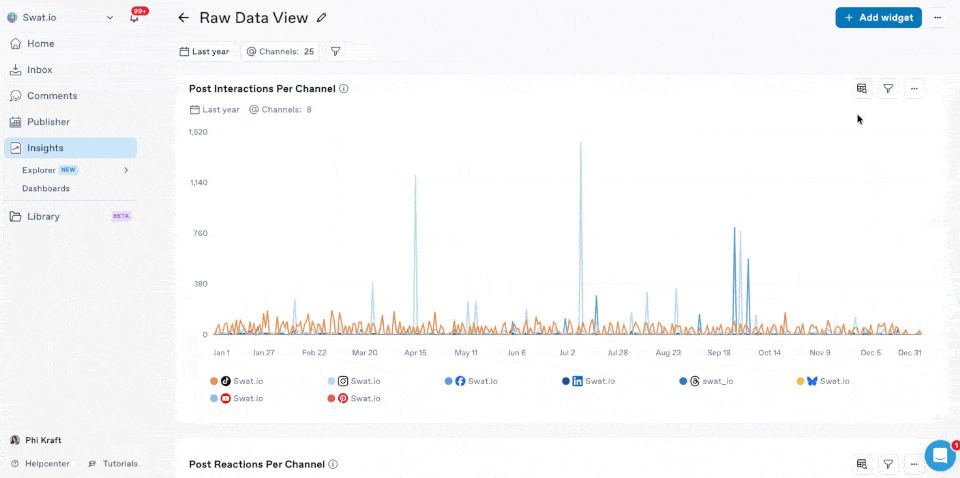This screenshot has width=960, height=478.
Task: Toggle the Bluesky Swat.io legend entry
Action: tap(823, 381)
